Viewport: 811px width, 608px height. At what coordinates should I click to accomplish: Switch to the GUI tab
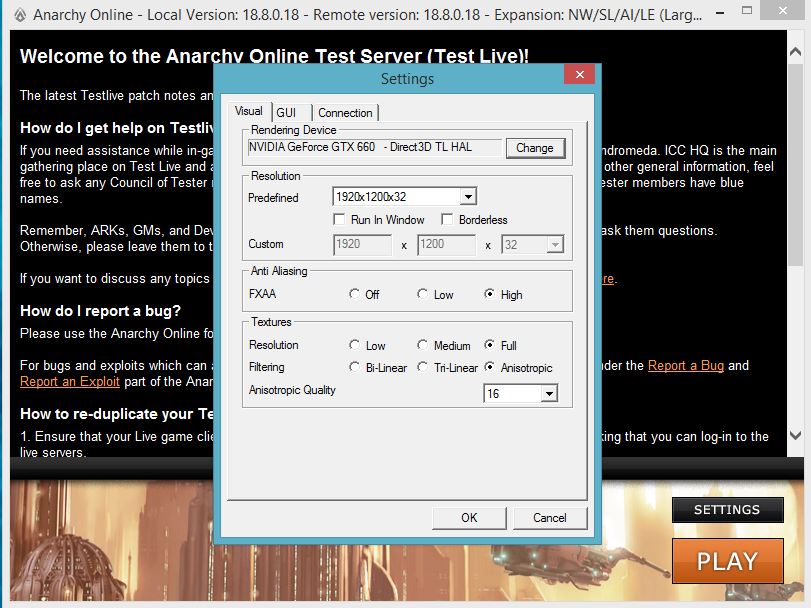point(286,113)
